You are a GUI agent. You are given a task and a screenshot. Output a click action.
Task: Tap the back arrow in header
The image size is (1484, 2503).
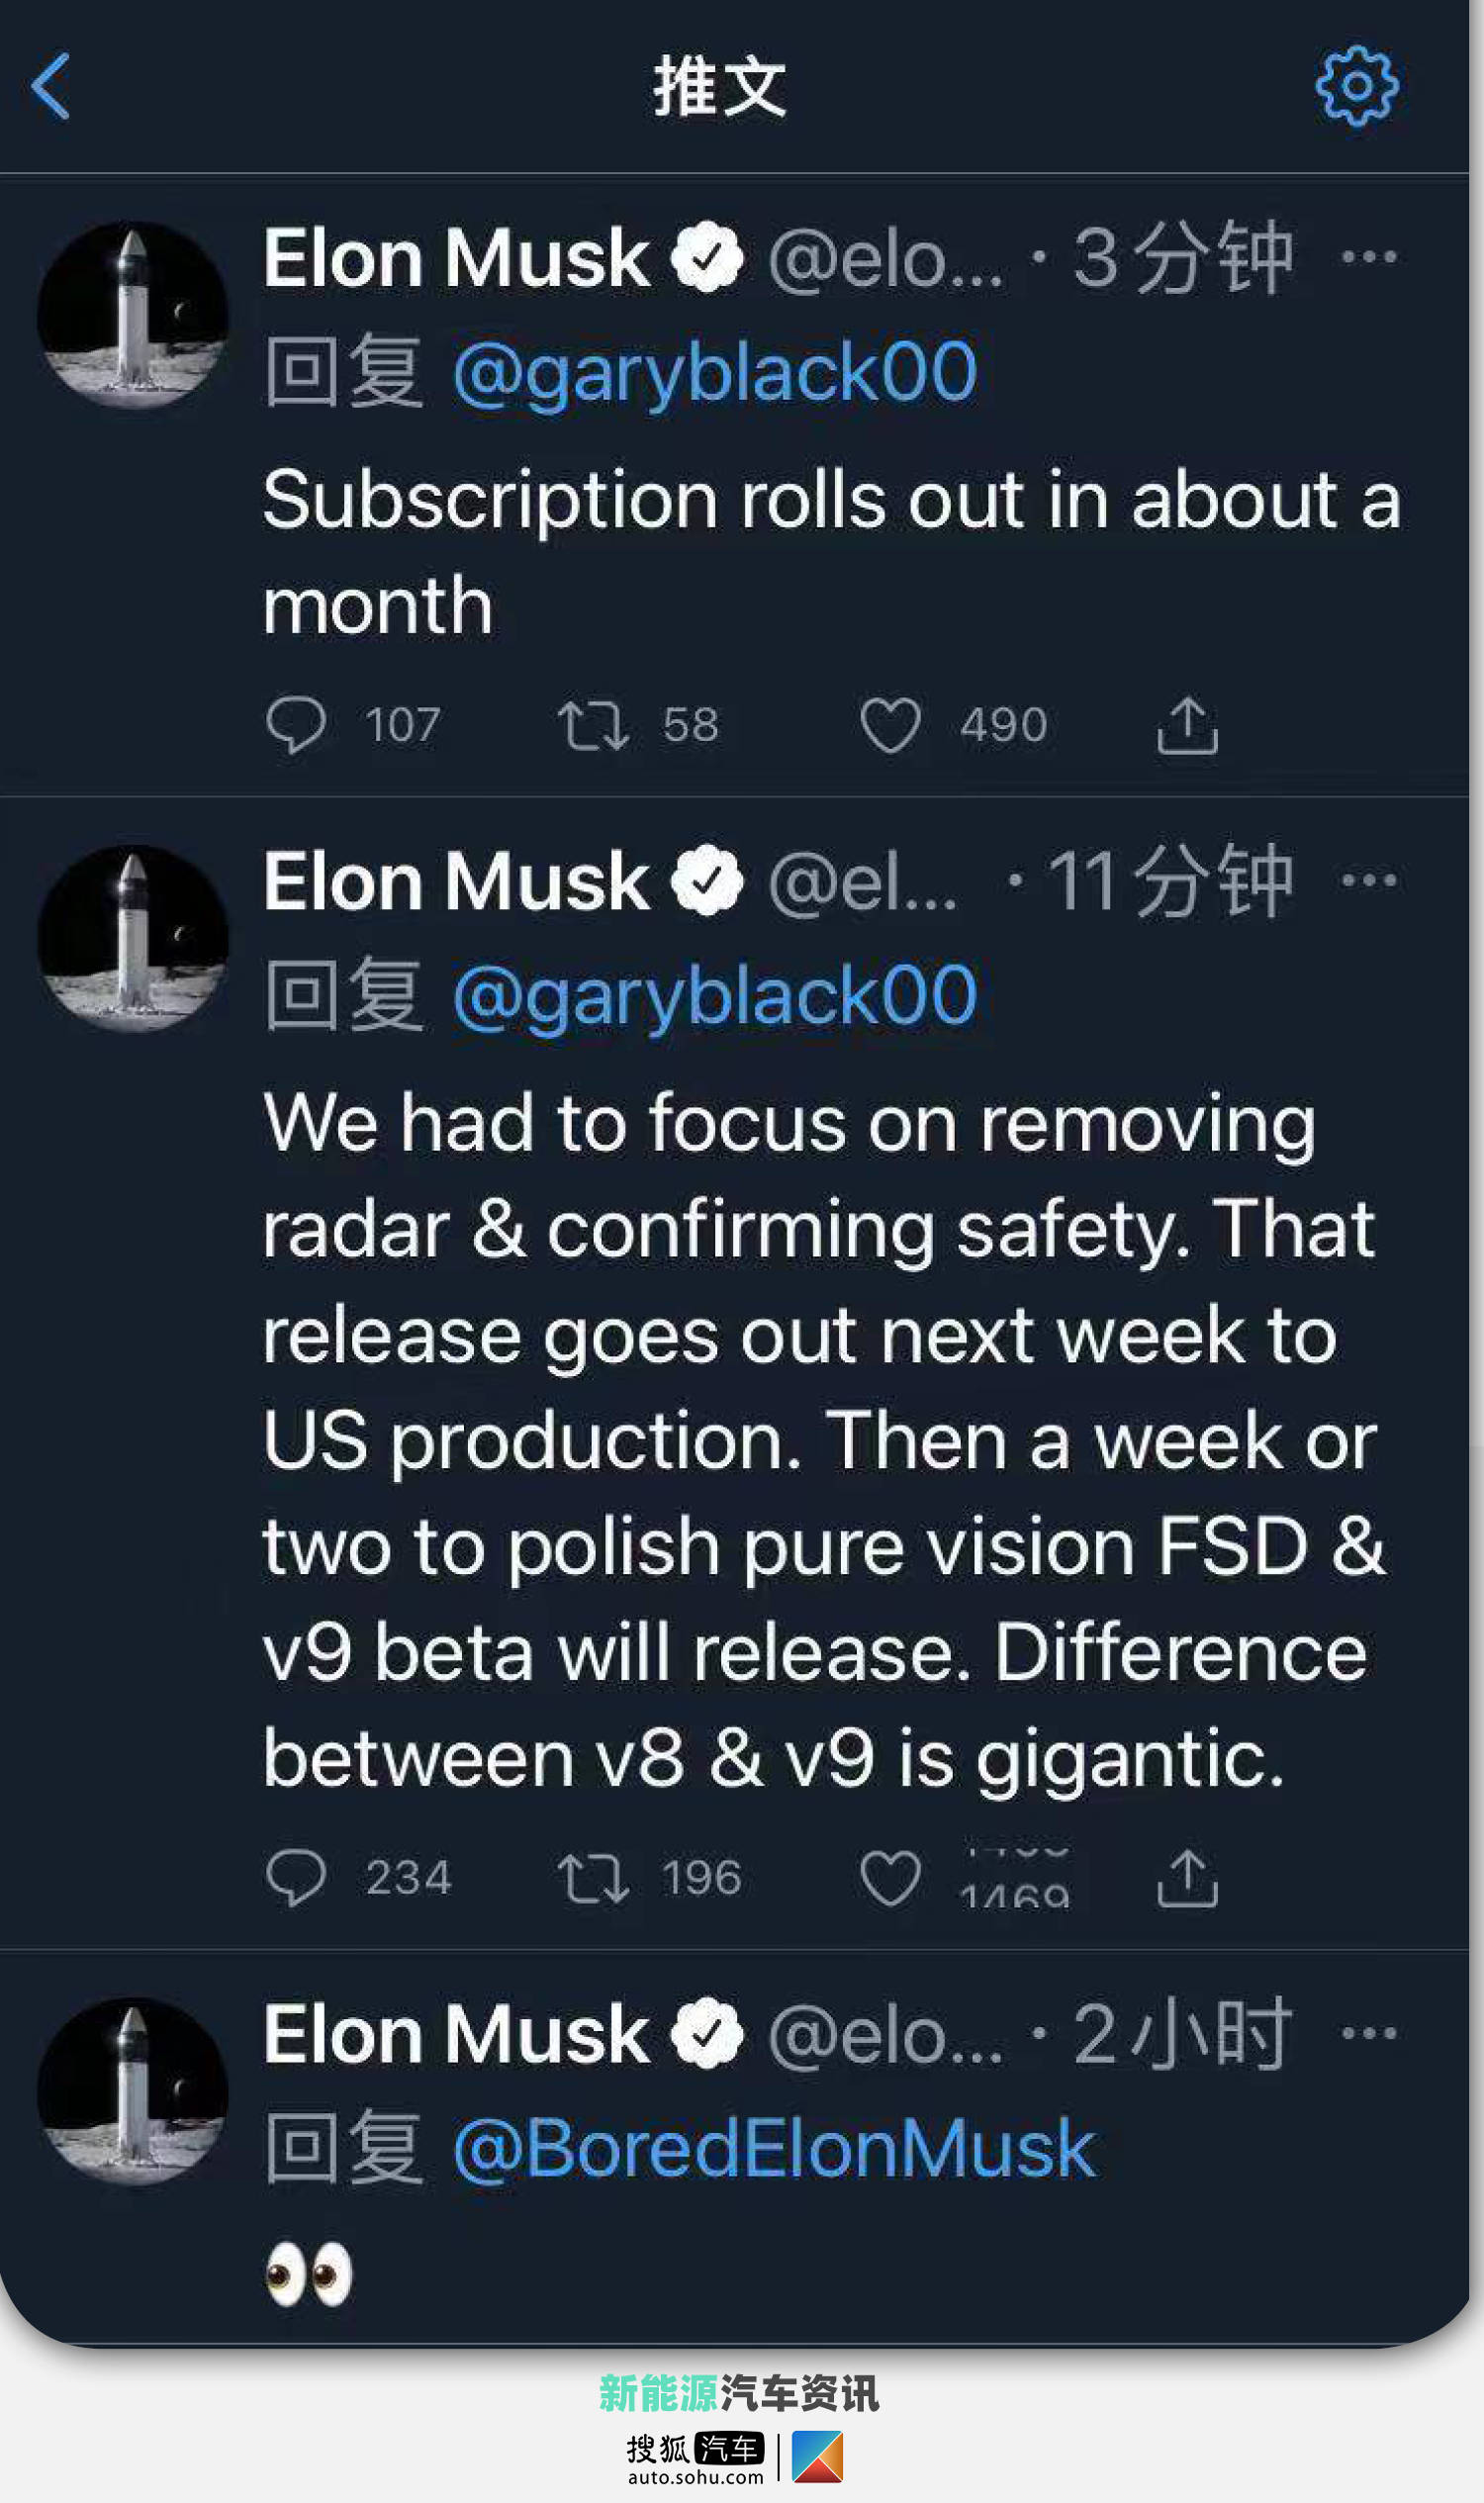click(51, 87)
